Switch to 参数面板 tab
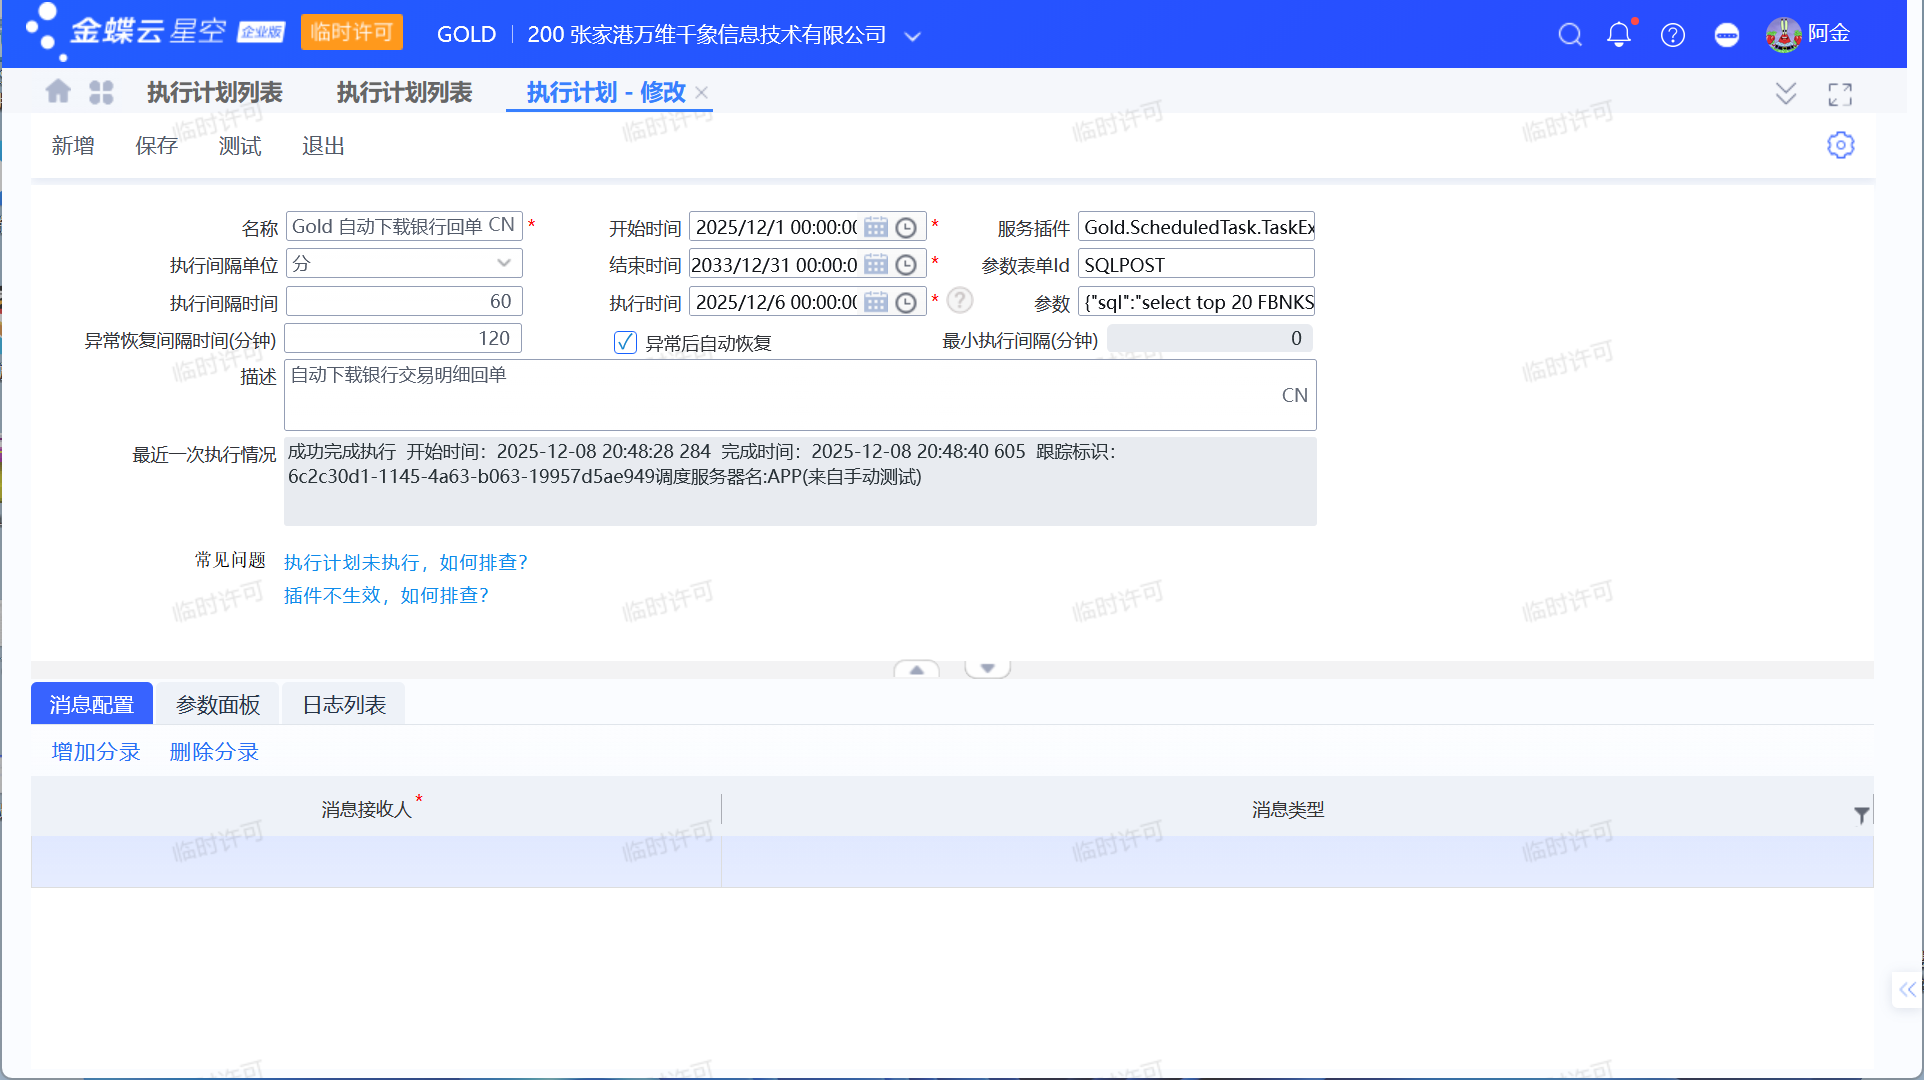 [x=218, y=705]
